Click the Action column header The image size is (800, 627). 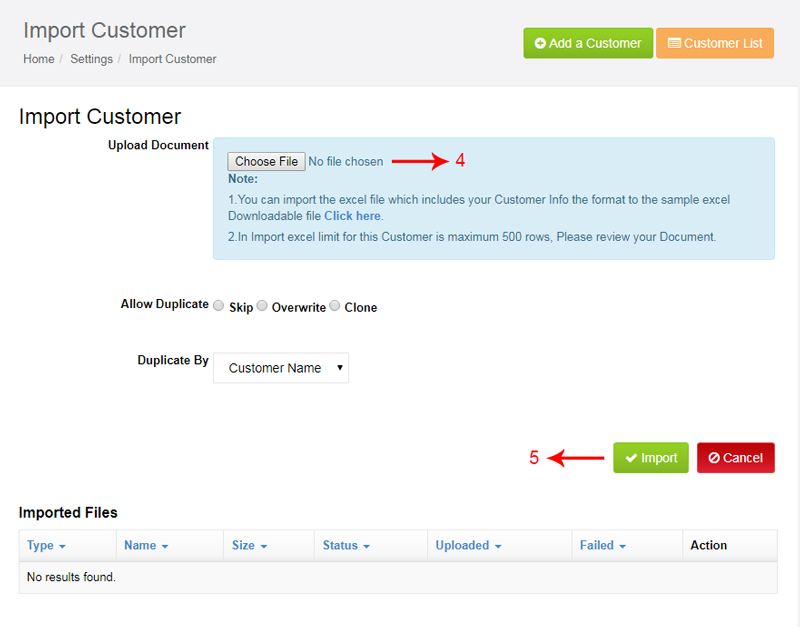click(708, 545)
